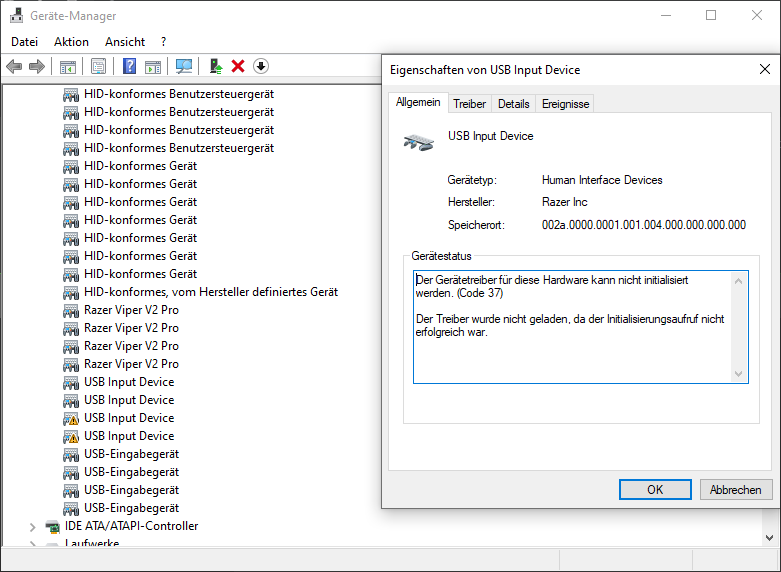
Task: Select the IDE ATA/ATAPI-Controller label
Action: tap(131, 526)
